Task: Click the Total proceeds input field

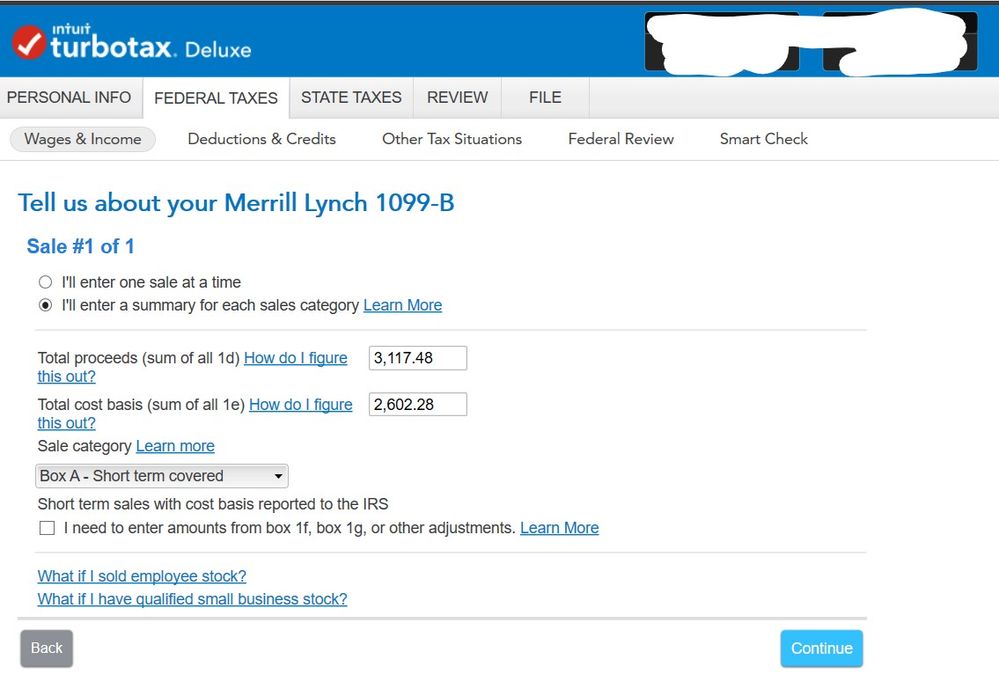Action: coord(418,358)
